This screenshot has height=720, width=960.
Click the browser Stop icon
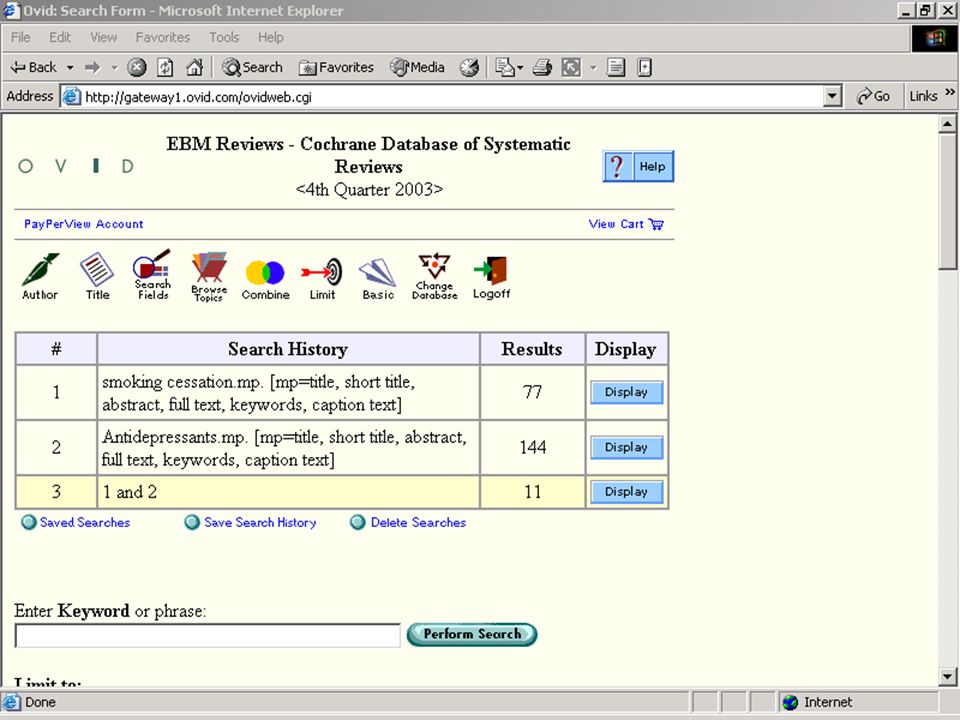[x=137, y=67]
